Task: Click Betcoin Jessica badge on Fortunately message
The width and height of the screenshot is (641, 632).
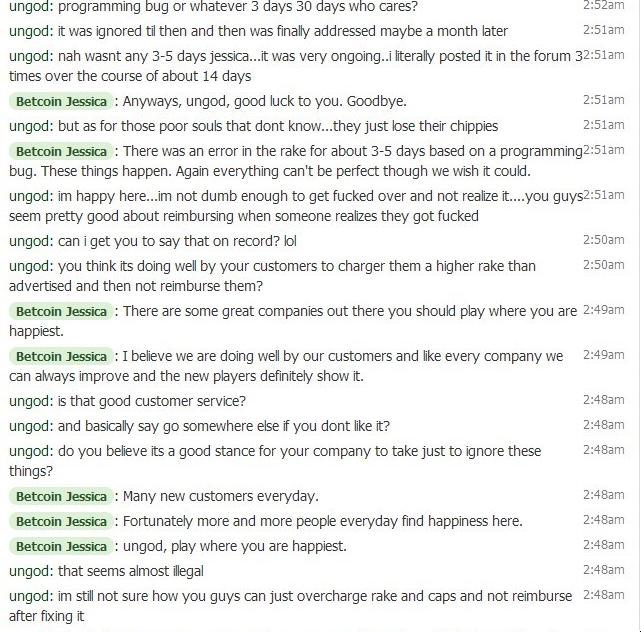Action: pos(61,522)
